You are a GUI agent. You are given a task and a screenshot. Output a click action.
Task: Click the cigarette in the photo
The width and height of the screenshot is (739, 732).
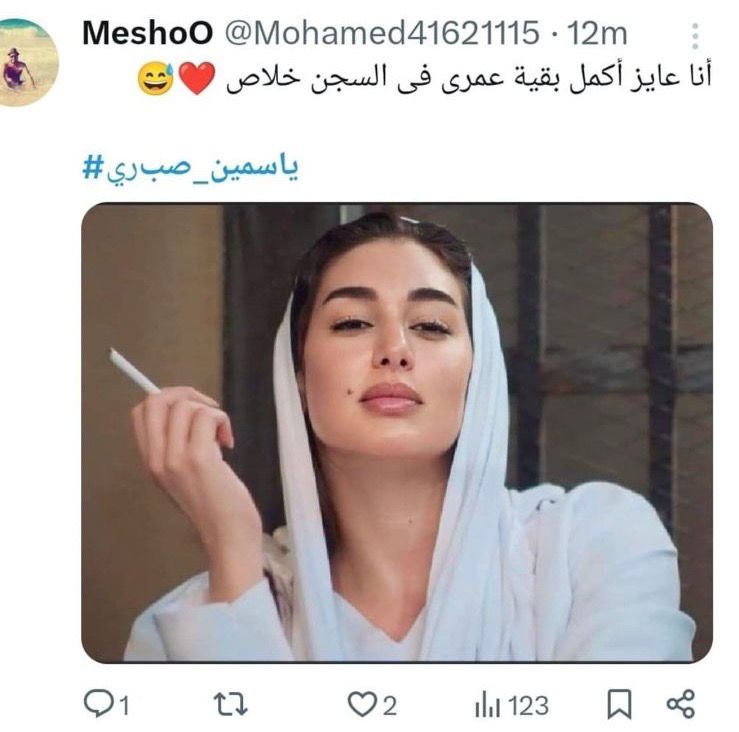[x=134, y=371]
